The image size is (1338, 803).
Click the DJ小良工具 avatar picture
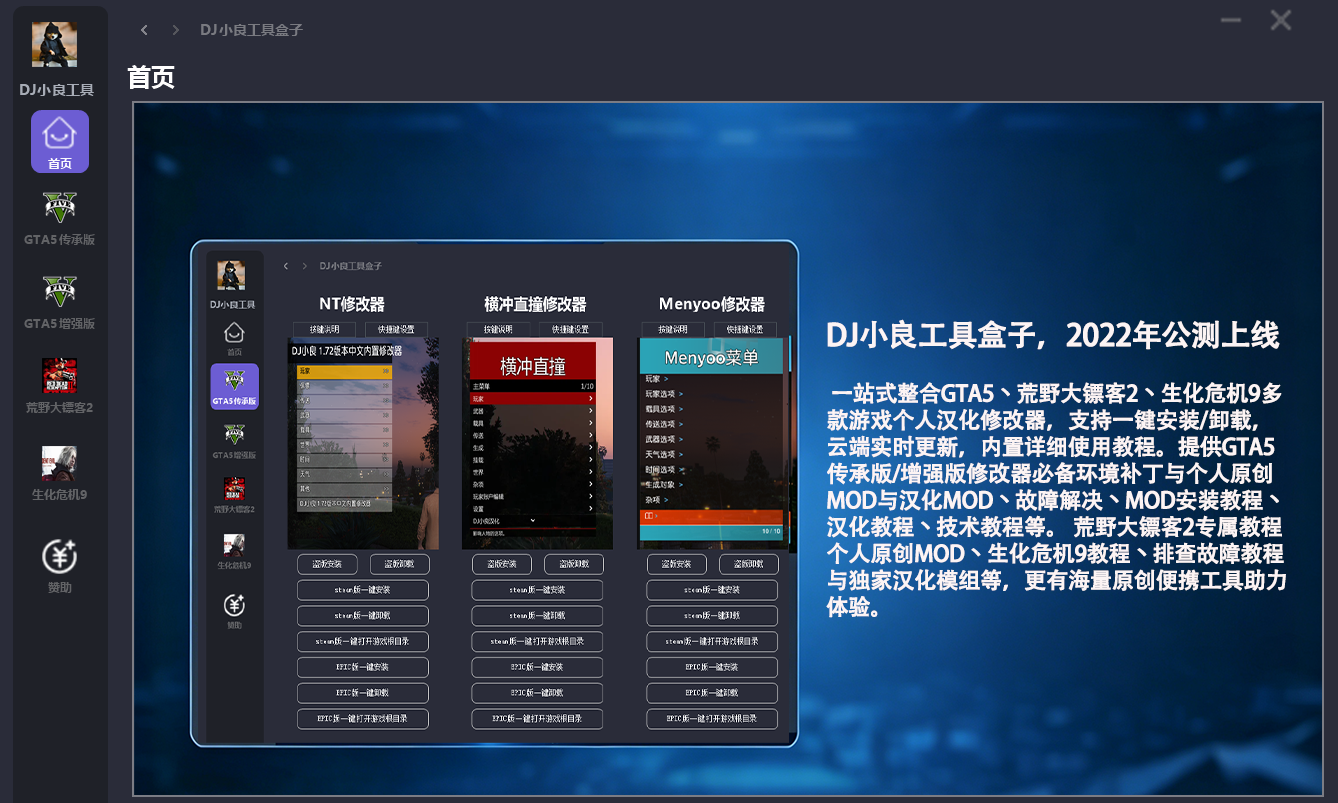point(55,44)
